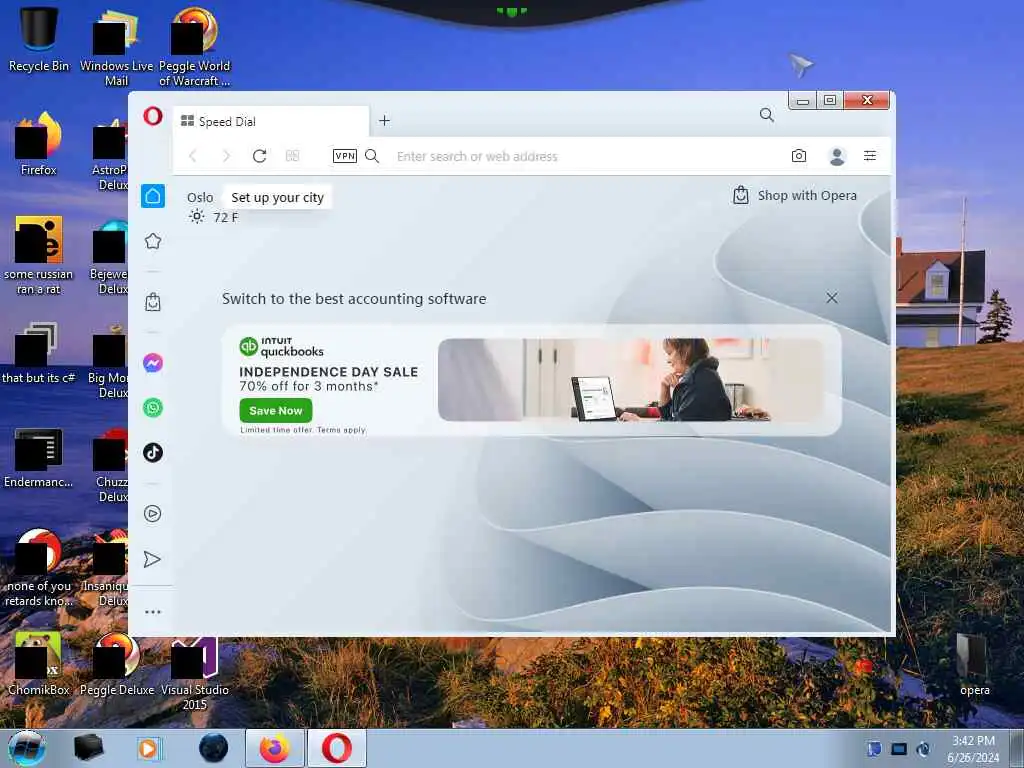Click the Firefox taskbar button

coord(275,748)
